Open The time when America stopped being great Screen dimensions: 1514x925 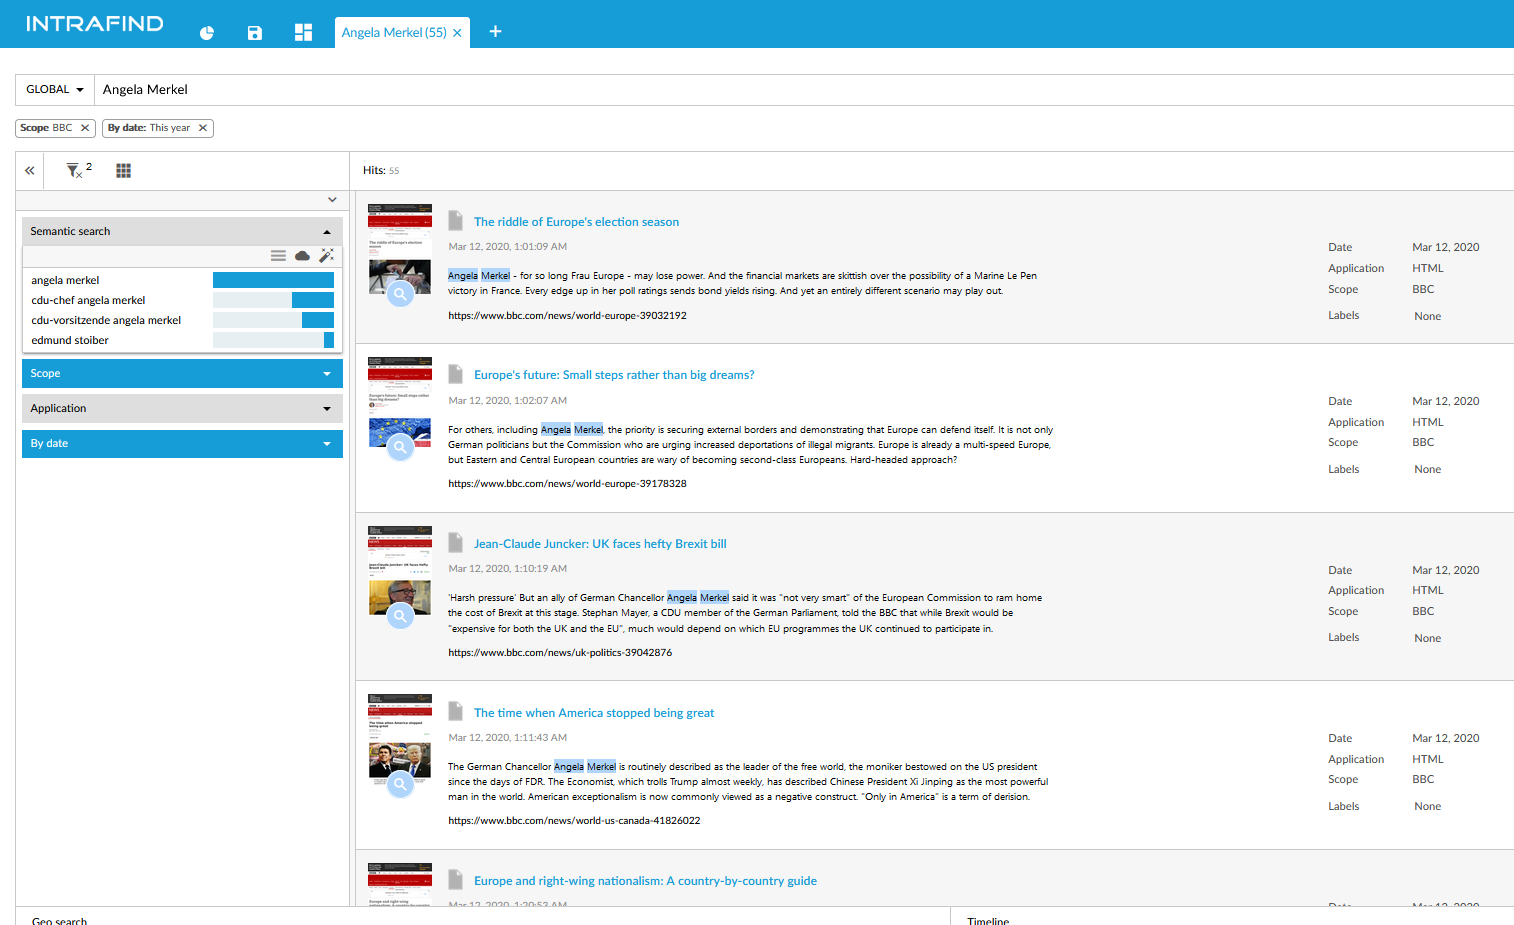point(594,713)
